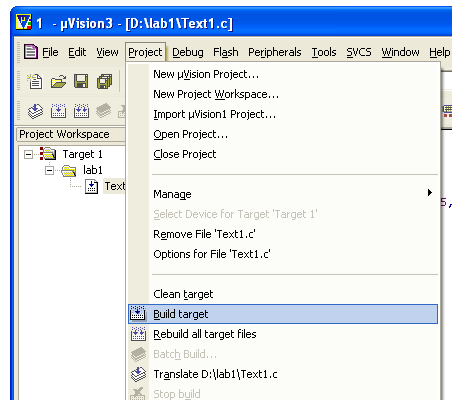452x400 pixels.
Task: Click the µVision3 title bar app icon
Action: (23, 22)
